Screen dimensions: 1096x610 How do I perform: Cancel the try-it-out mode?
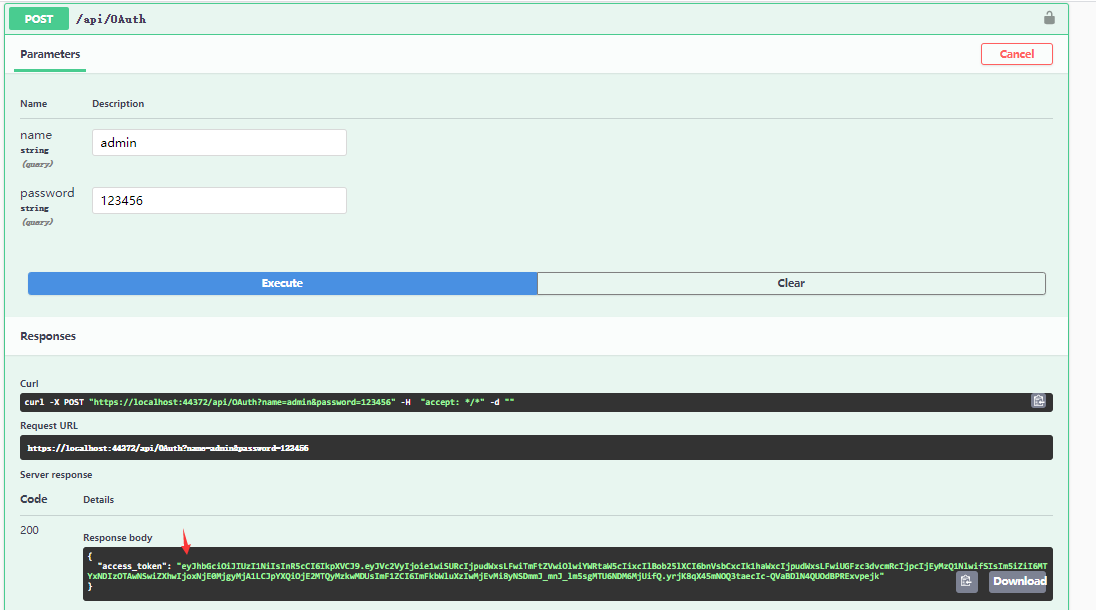coord(1016,54)
